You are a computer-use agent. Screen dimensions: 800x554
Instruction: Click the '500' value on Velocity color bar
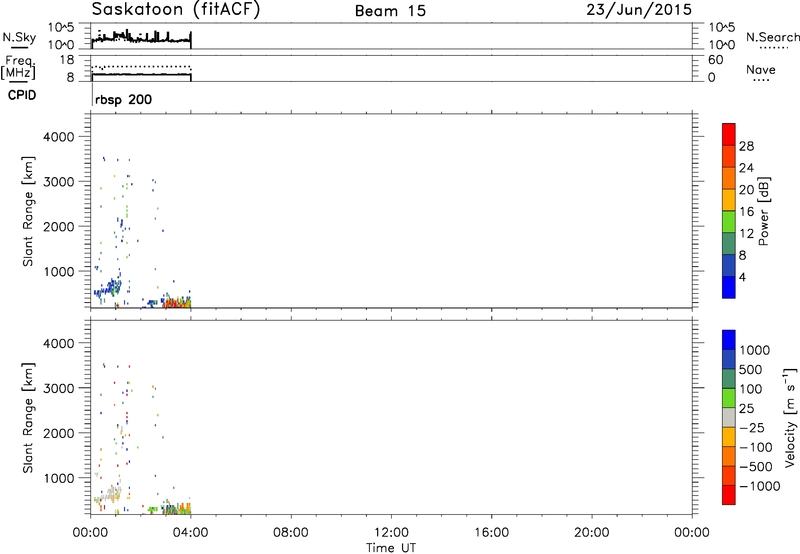pos(753,370)
